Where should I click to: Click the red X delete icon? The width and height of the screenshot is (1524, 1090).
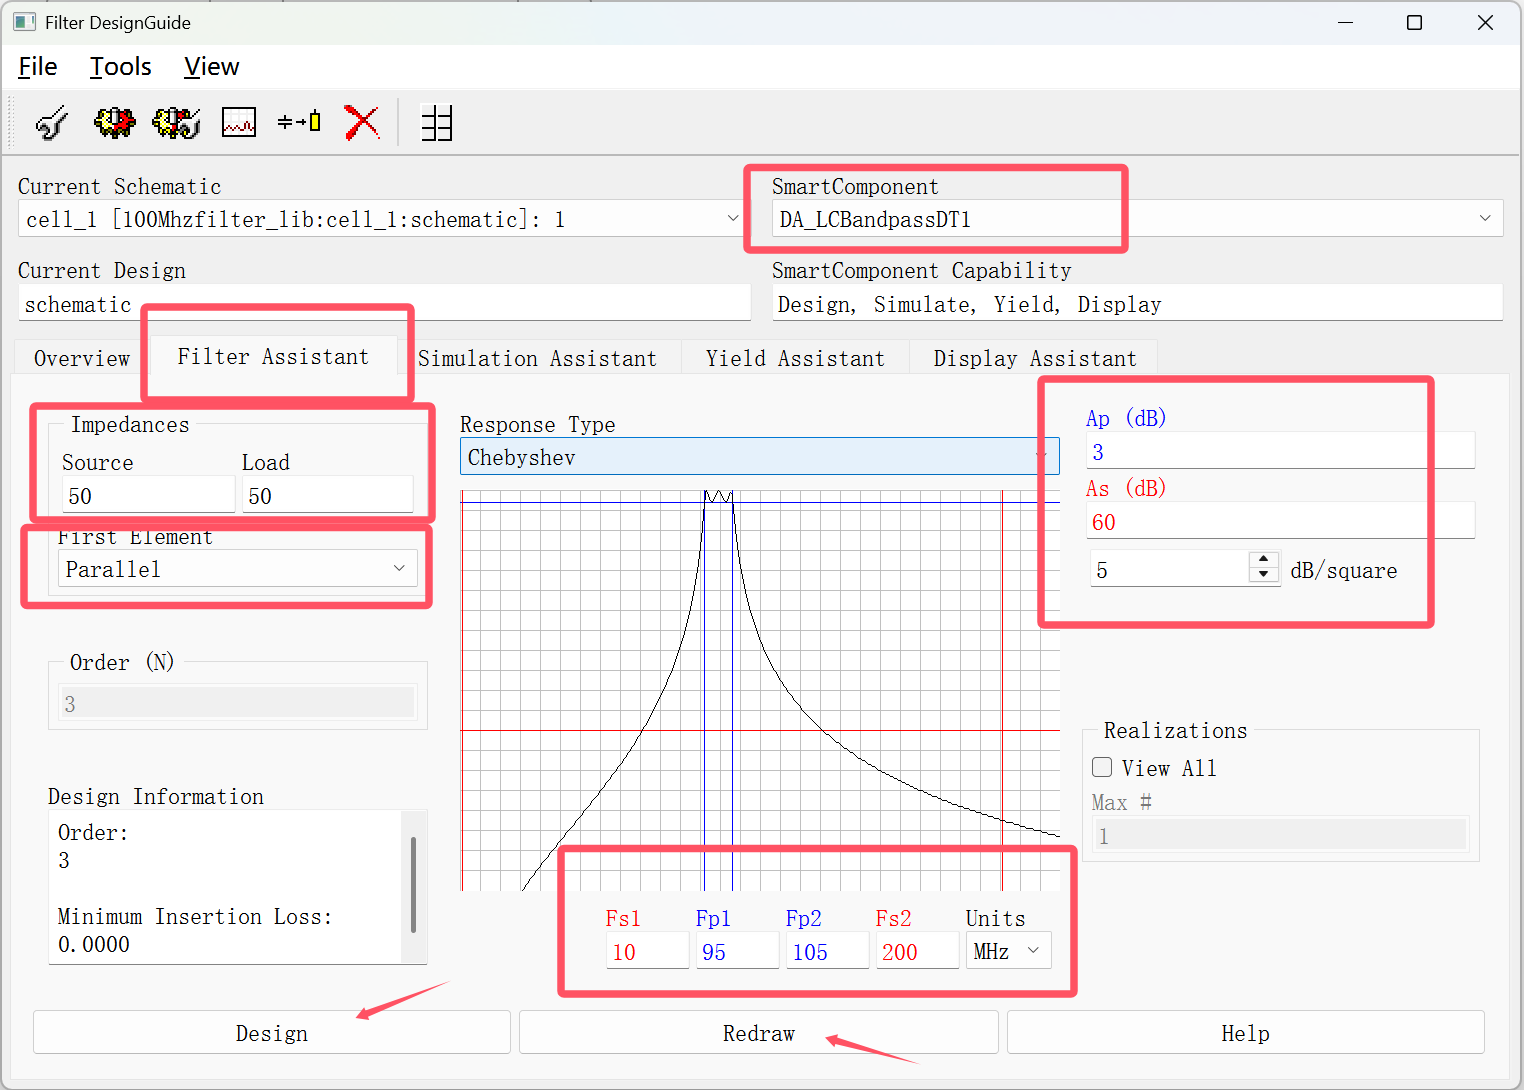click(x=362, y=123)
